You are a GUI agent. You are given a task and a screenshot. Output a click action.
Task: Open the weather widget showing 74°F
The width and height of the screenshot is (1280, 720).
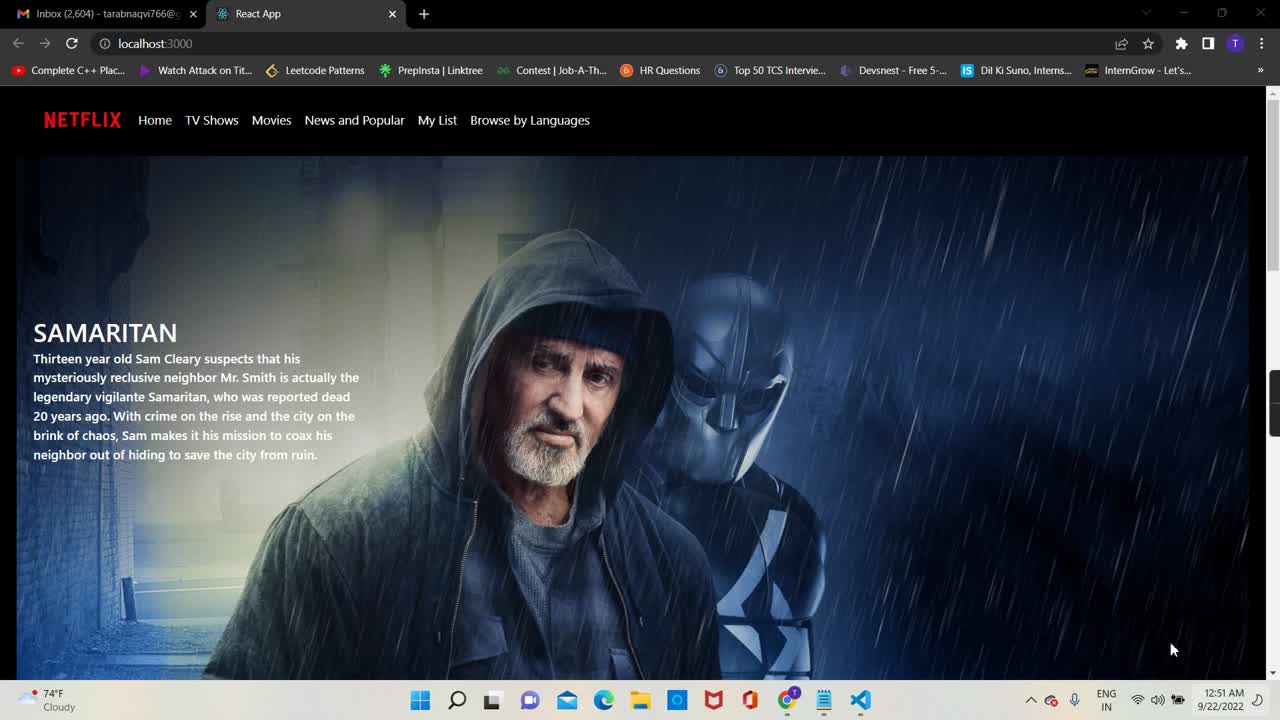(x=48, y=700)
